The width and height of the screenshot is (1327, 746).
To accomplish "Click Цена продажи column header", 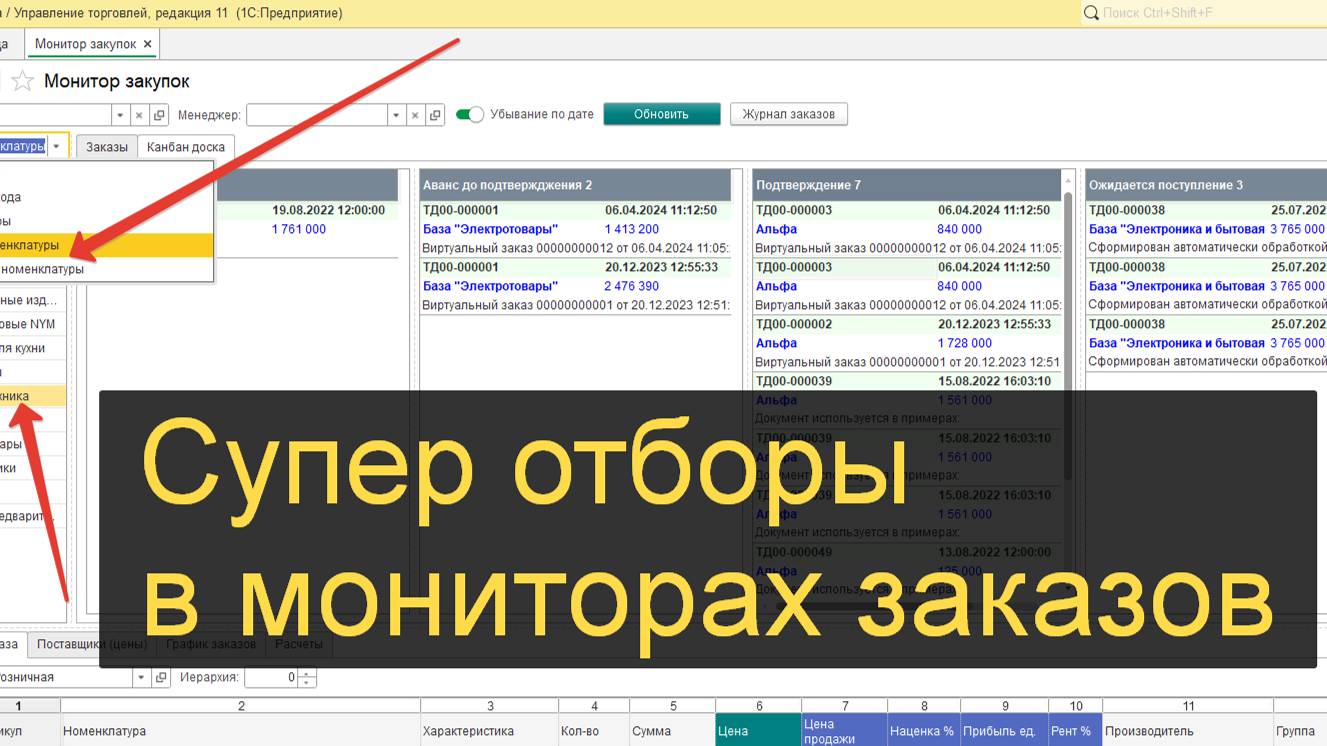I will [x=844, y=731].
